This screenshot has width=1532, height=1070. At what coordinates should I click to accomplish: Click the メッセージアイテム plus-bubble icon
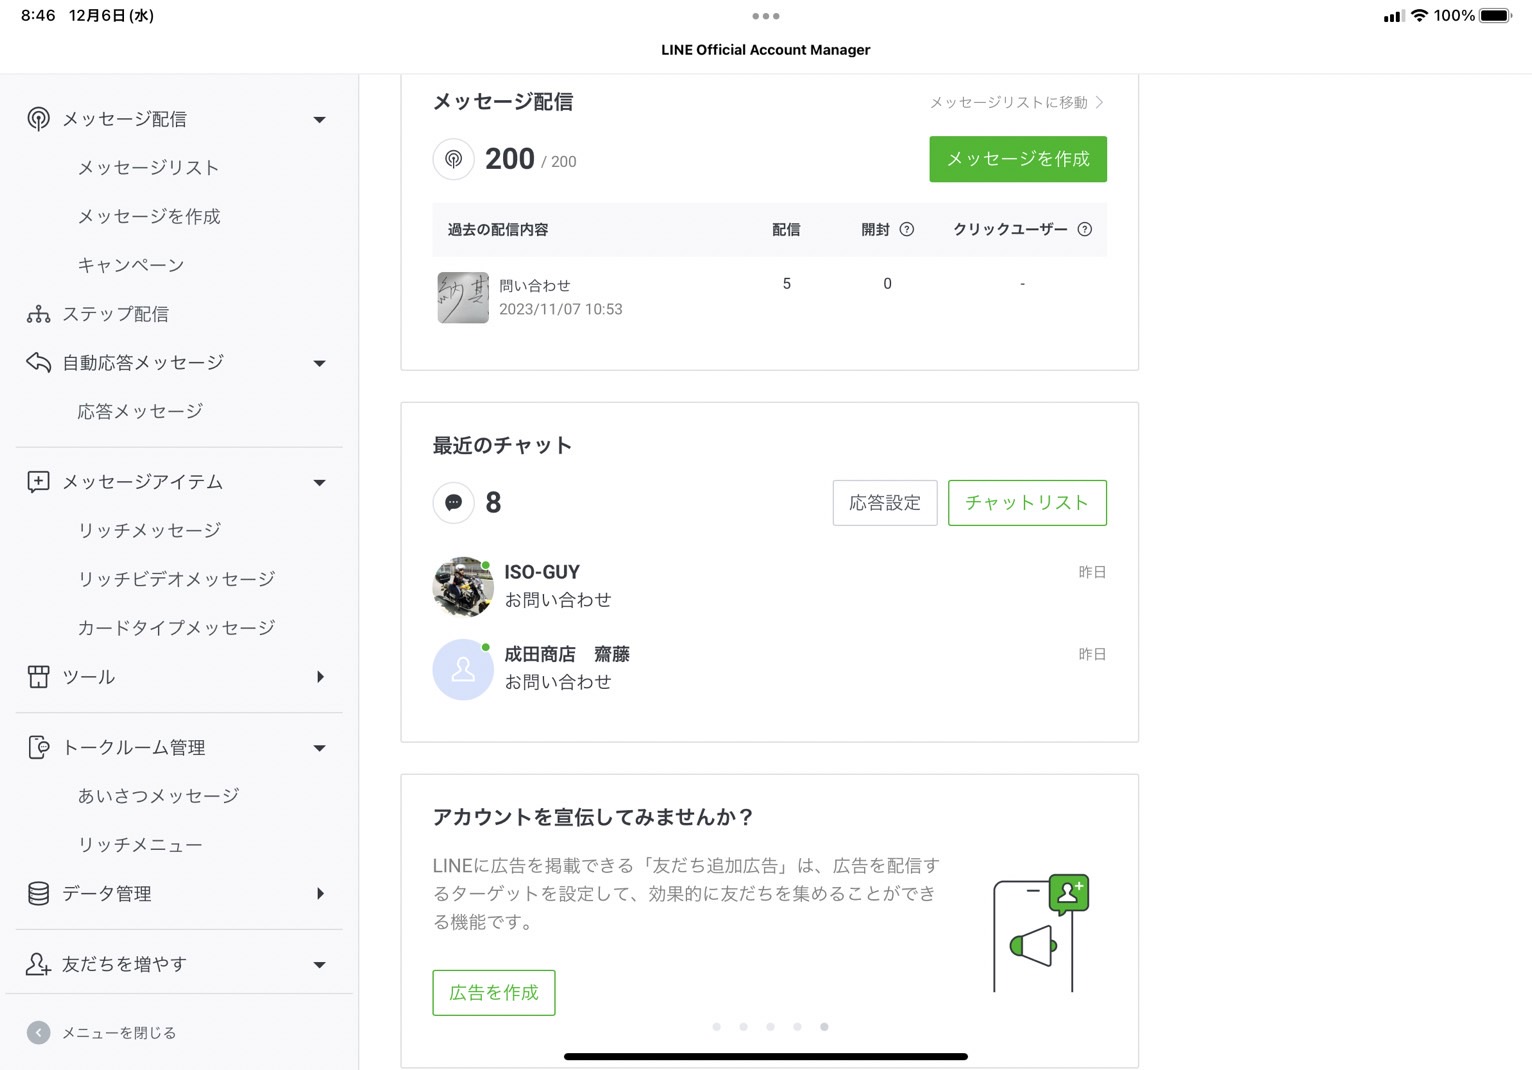[x=38, y=482]
